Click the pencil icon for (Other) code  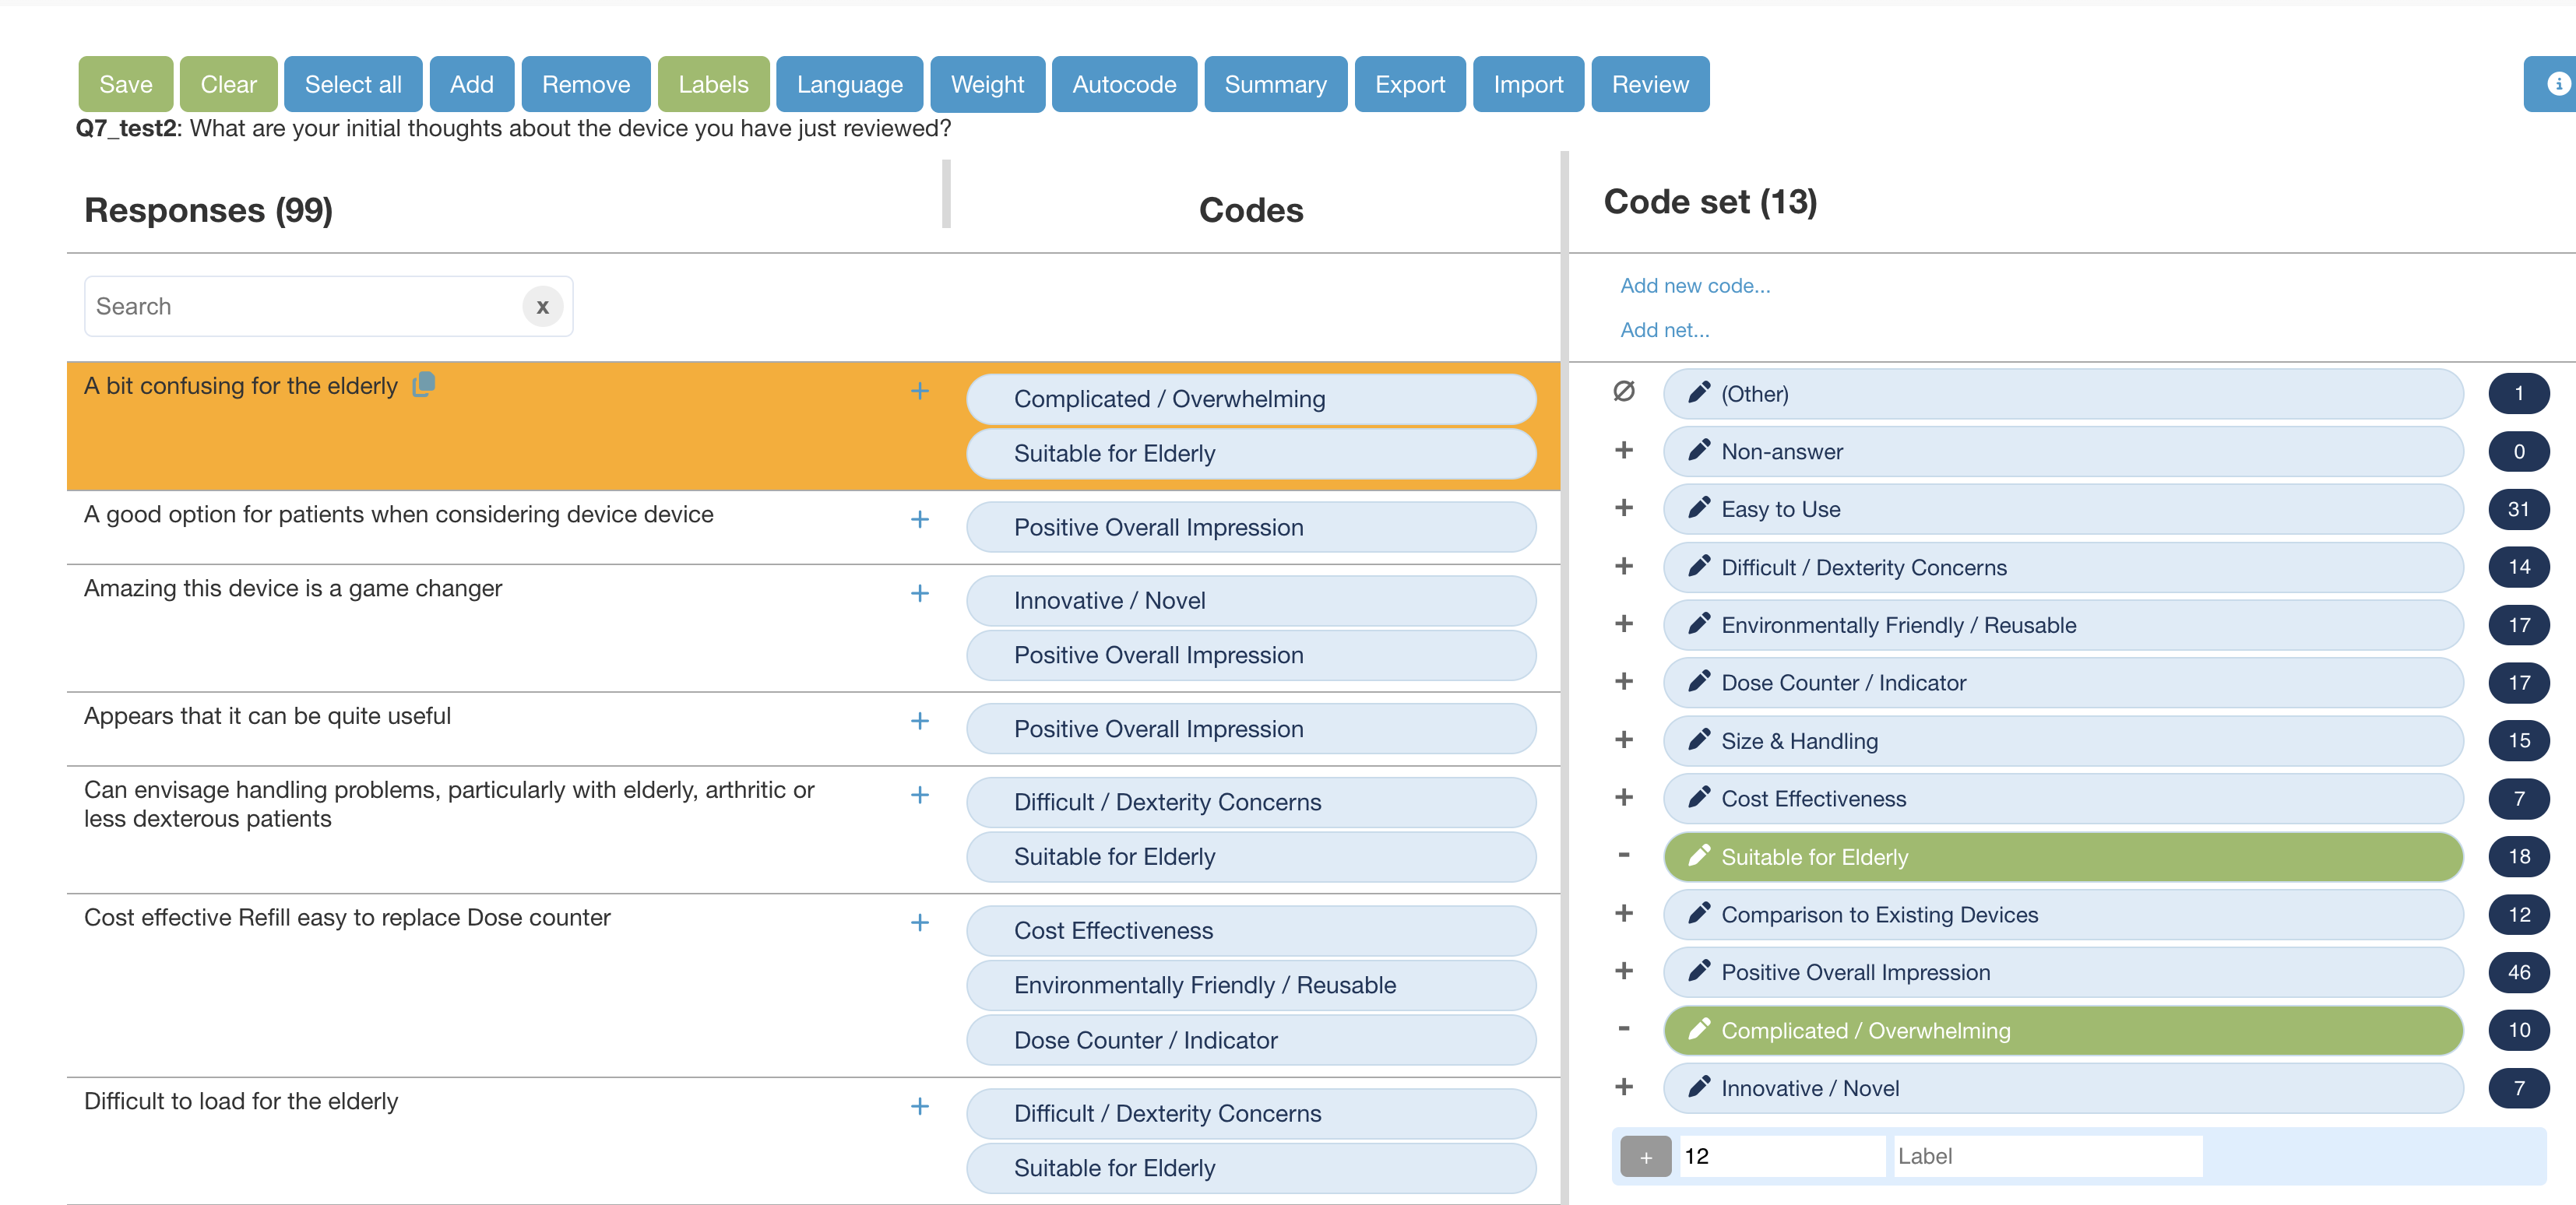tap(1698, 393)
